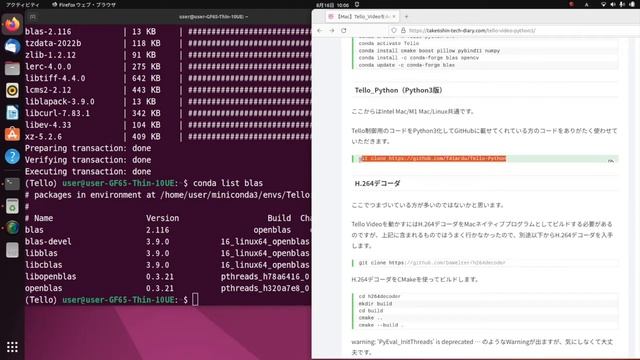This screenshot has height=360, width=640.
Task: Switch to Terminal via dock icon
Action: point(12,184)
